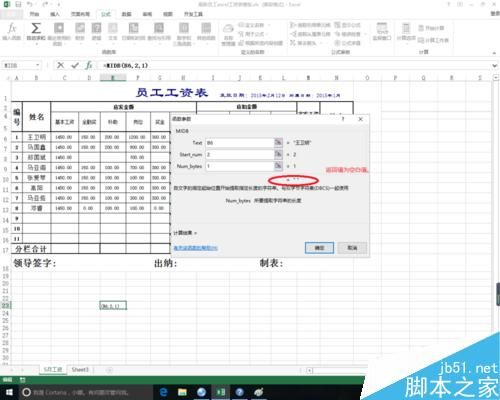Expand the Name Box dropdown
Image resolution: width=500 pixels, height=400 pixels.
(38, 65)
